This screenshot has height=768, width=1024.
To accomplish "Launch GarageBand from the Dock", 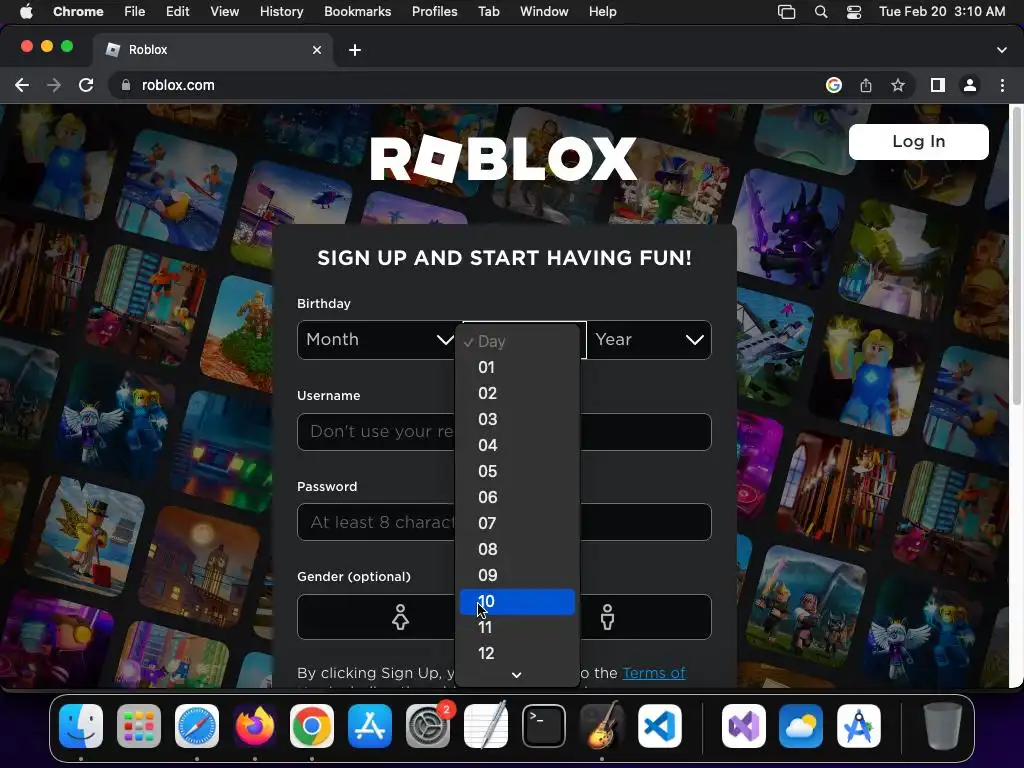I will pos(601,726).
